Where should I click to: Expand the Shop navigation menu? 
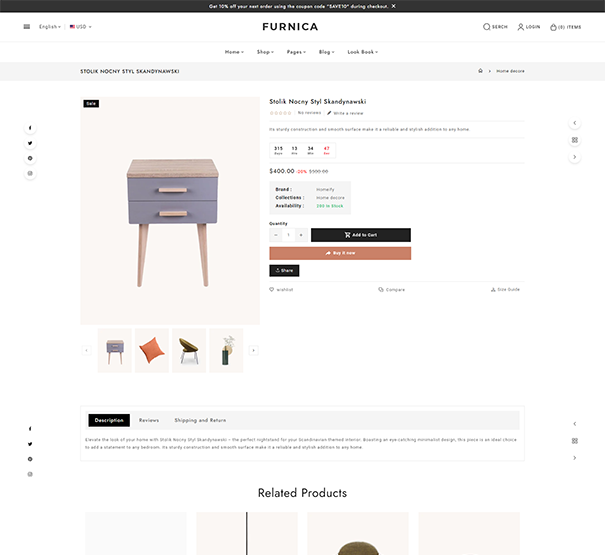(x=265, y=52)
